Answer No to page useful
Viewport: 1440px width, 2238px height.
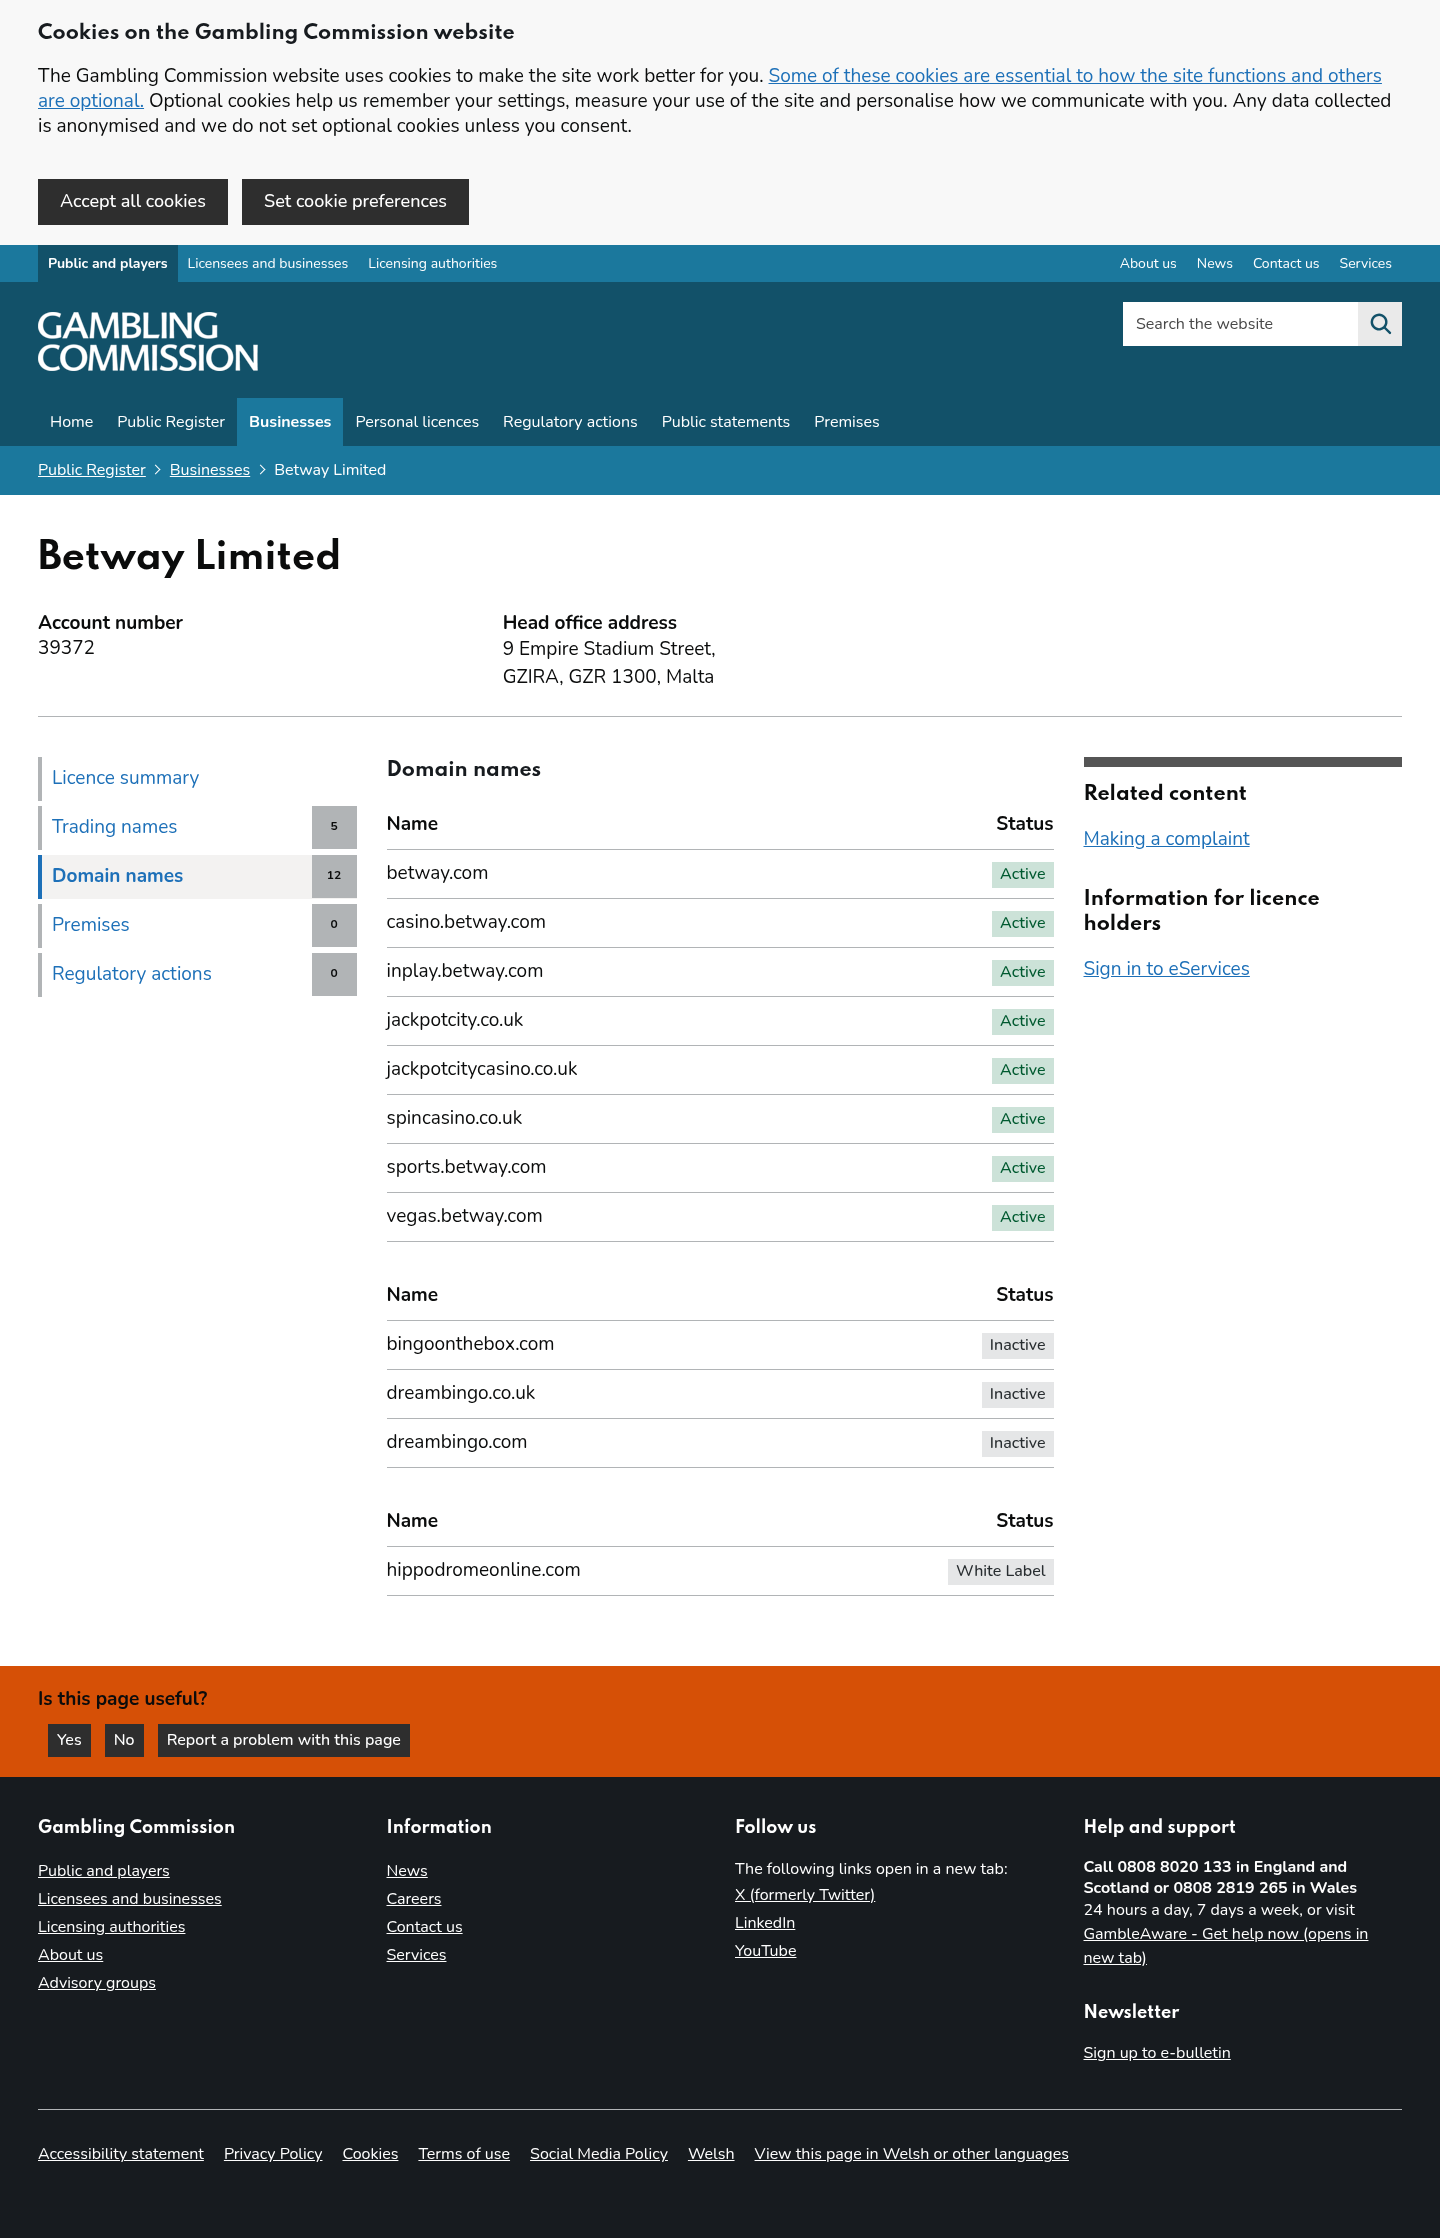click(x=124, y=1740)
